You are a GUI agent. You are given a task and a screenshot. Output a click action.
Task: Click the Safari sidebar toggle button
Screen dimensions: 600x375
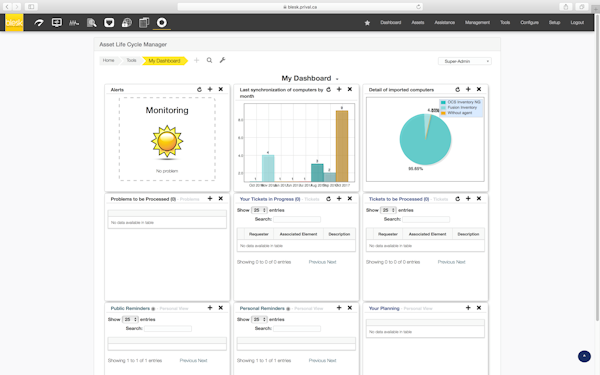tap(31, 7)
